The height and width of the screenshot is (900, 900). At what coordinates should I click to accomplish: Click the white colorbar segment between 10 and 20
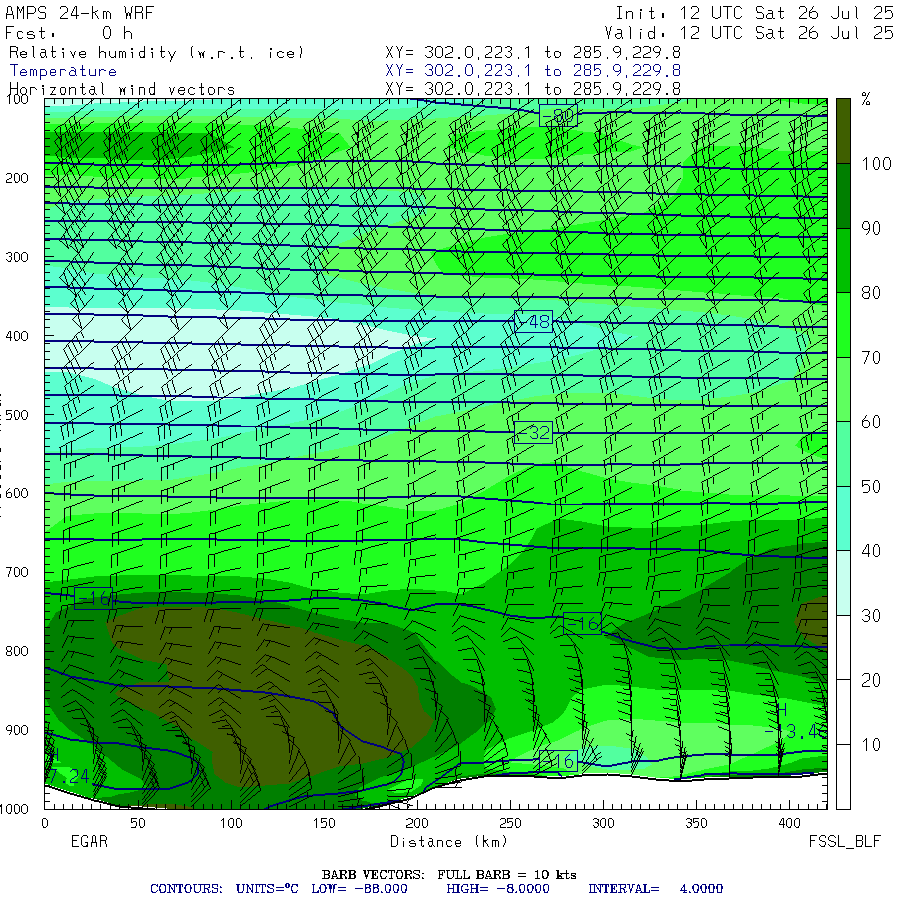click(x=843, y=712)
